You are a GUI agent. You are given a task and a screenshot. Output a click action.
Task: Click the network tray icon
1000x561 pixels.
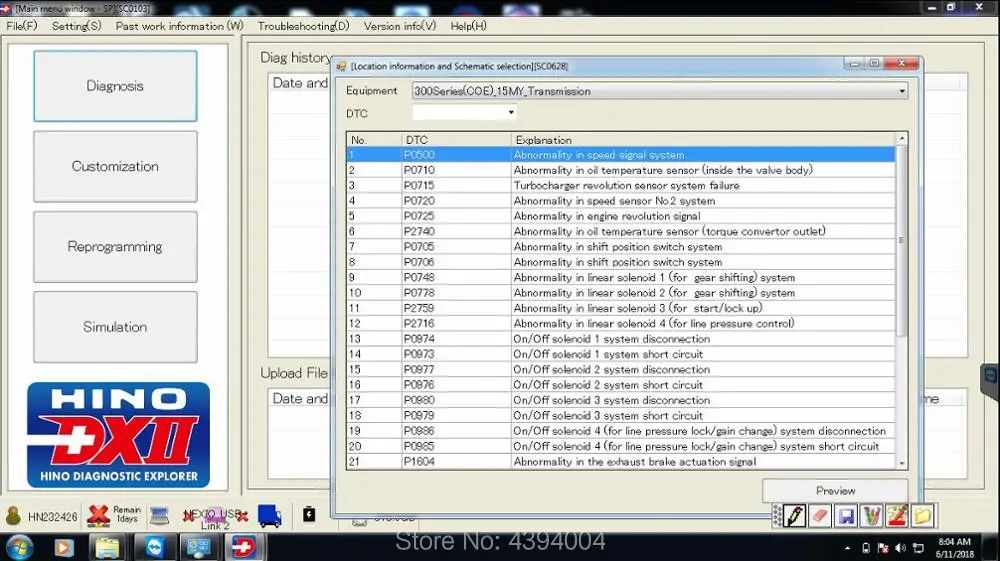pyautogui.click(x=918, y=548)
